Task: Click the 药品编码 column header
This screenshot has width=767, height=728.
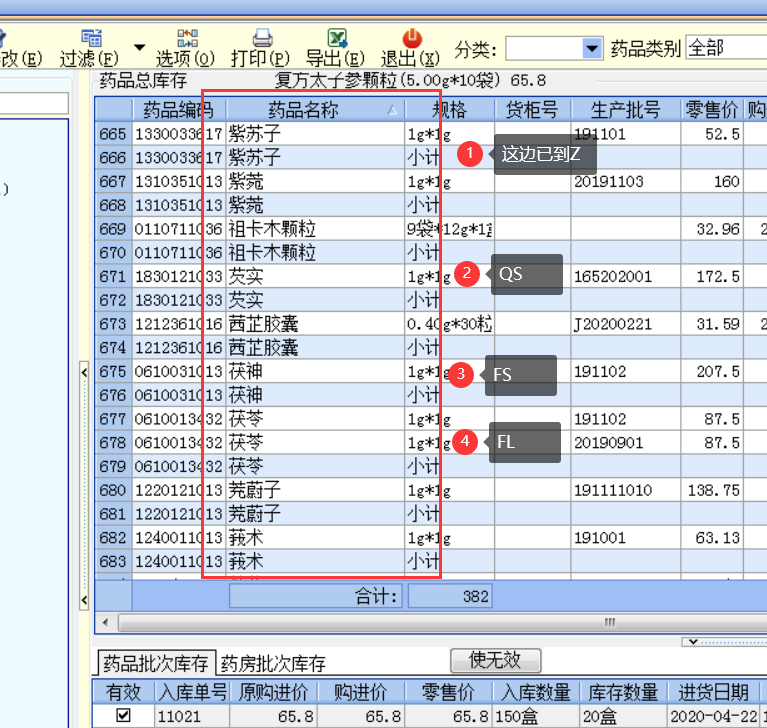Action: [179, 110]
